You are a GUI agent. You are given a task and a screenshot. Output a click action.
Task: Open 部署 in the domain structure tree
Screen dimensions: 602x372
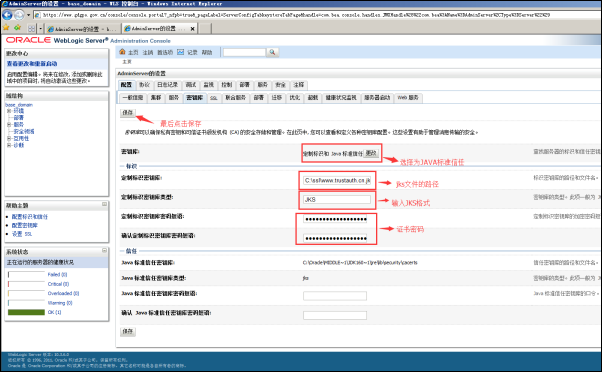18,117
